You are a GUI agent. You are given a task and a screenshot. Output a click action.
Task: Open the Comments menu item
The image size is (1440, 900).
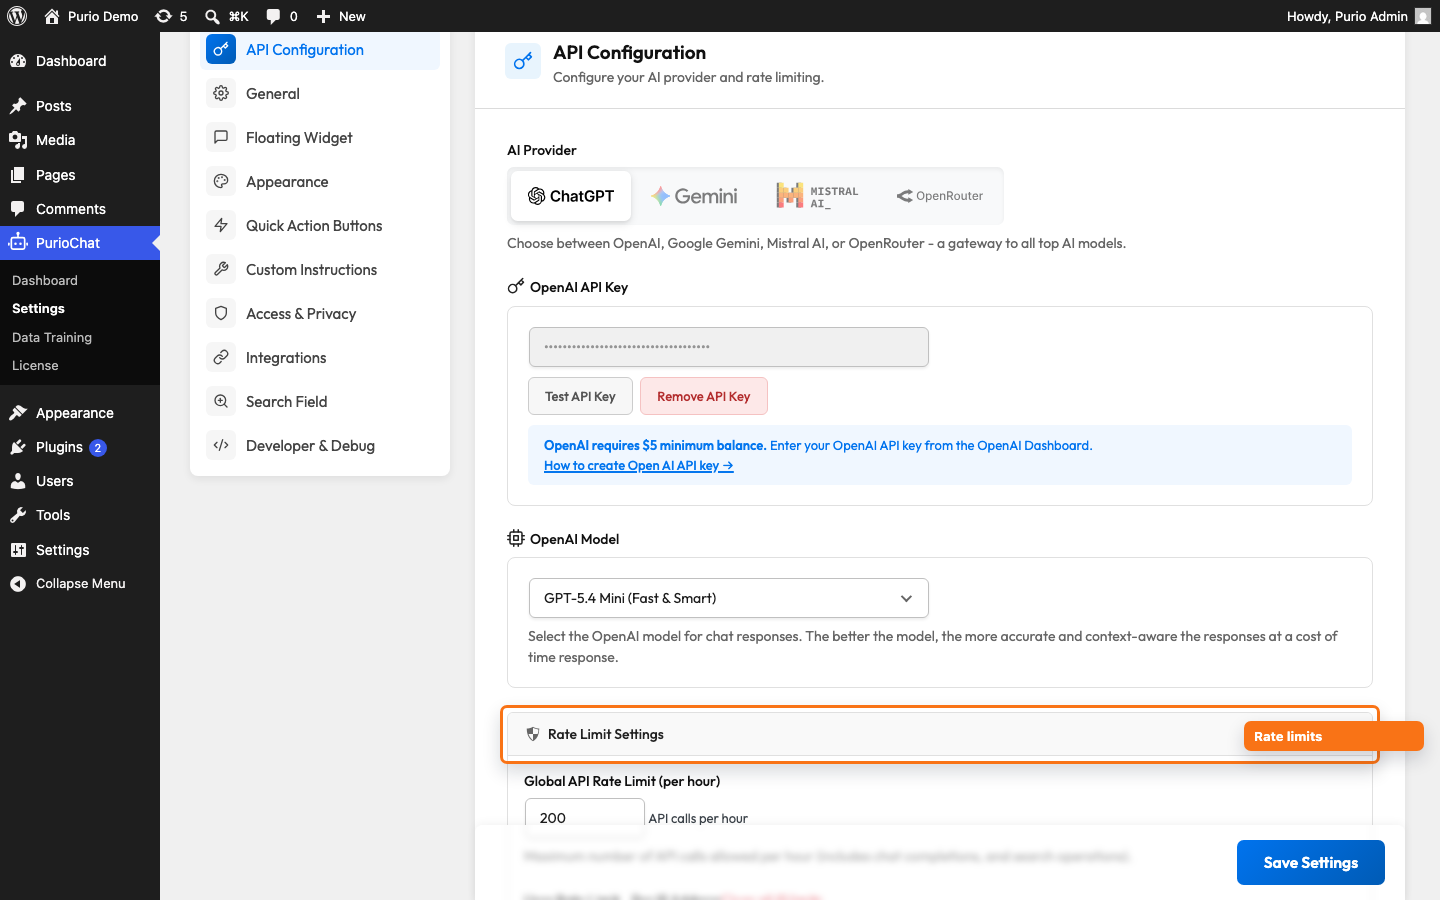click(x=80, y=209)
